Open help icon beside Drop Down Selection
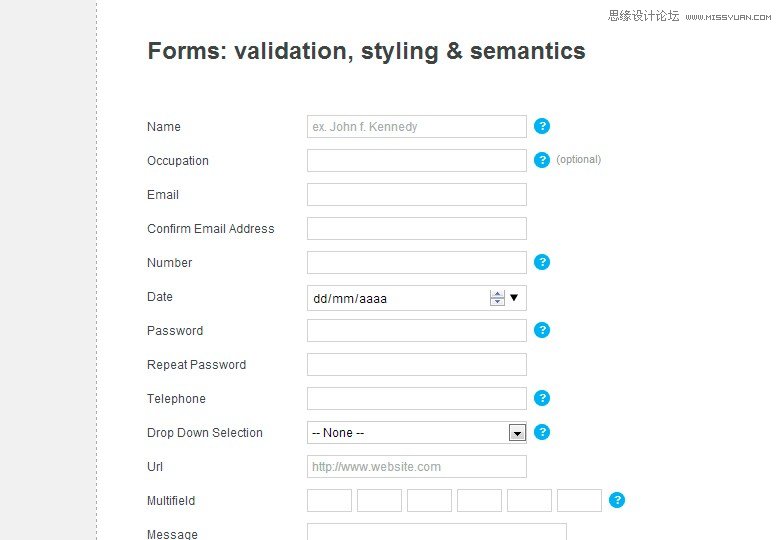Screen dimensions: 782x540 click(x=542, y=432)
